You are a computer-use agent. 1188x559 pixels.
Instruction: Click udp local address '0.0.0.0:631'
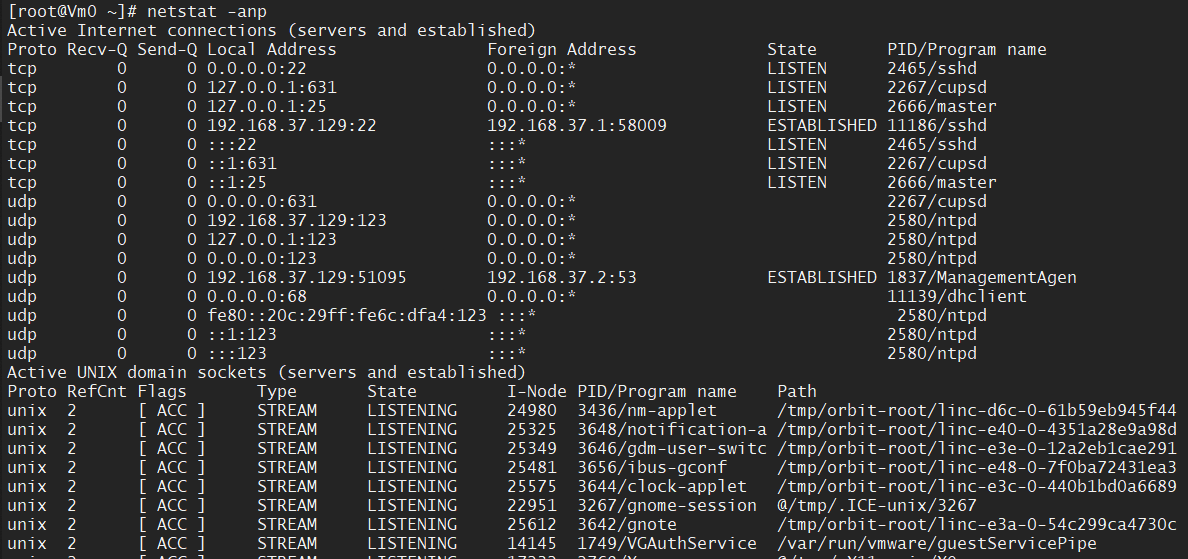pos(261,201)
